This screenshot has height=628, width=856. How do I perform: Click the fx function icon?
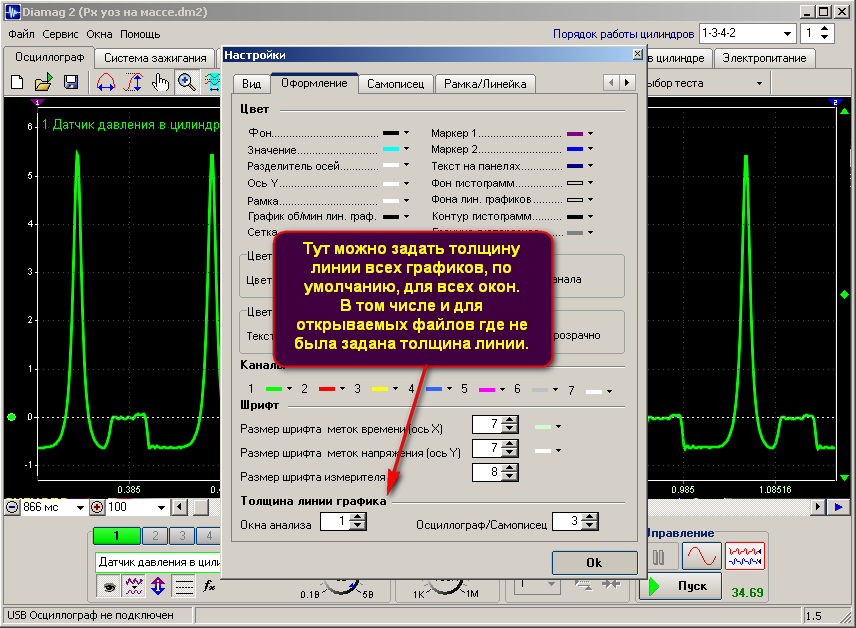209,587
